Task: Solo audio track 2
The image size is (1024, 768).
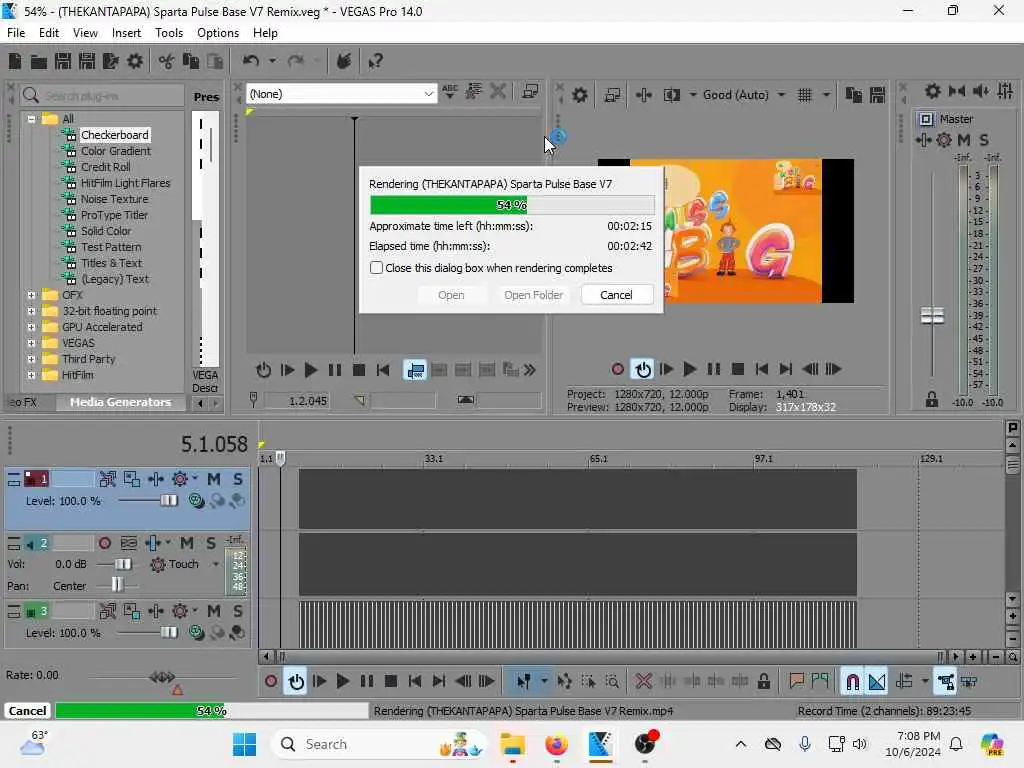Action: [211, 543]
